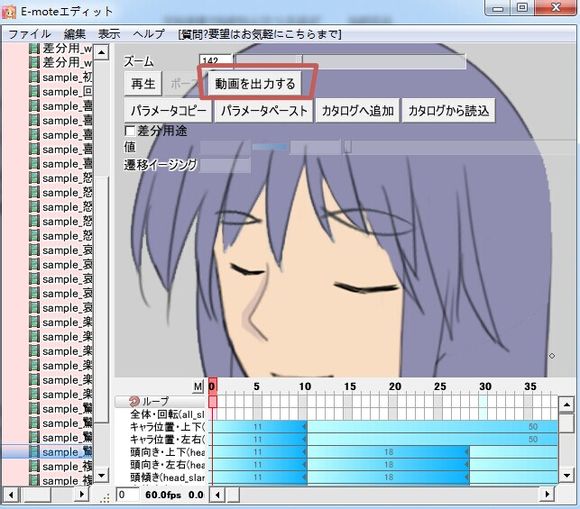Click frame 25 on the timeline ruler
580x509 pixels.
(x=440, y=387)
